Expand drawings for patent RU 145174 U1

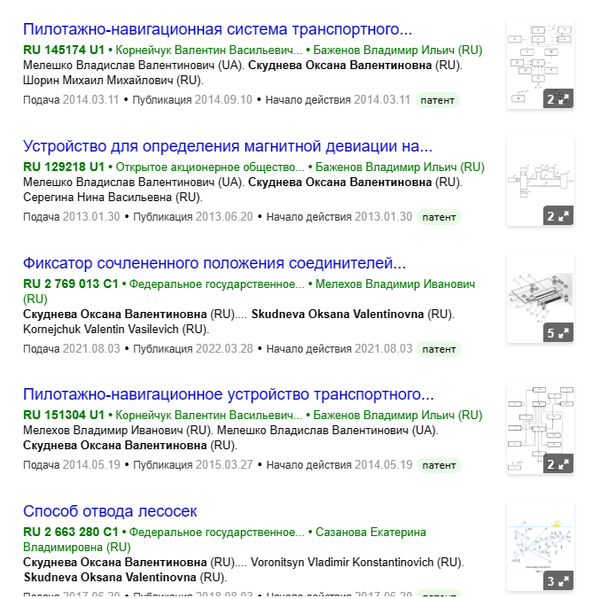tap(558, 100)
